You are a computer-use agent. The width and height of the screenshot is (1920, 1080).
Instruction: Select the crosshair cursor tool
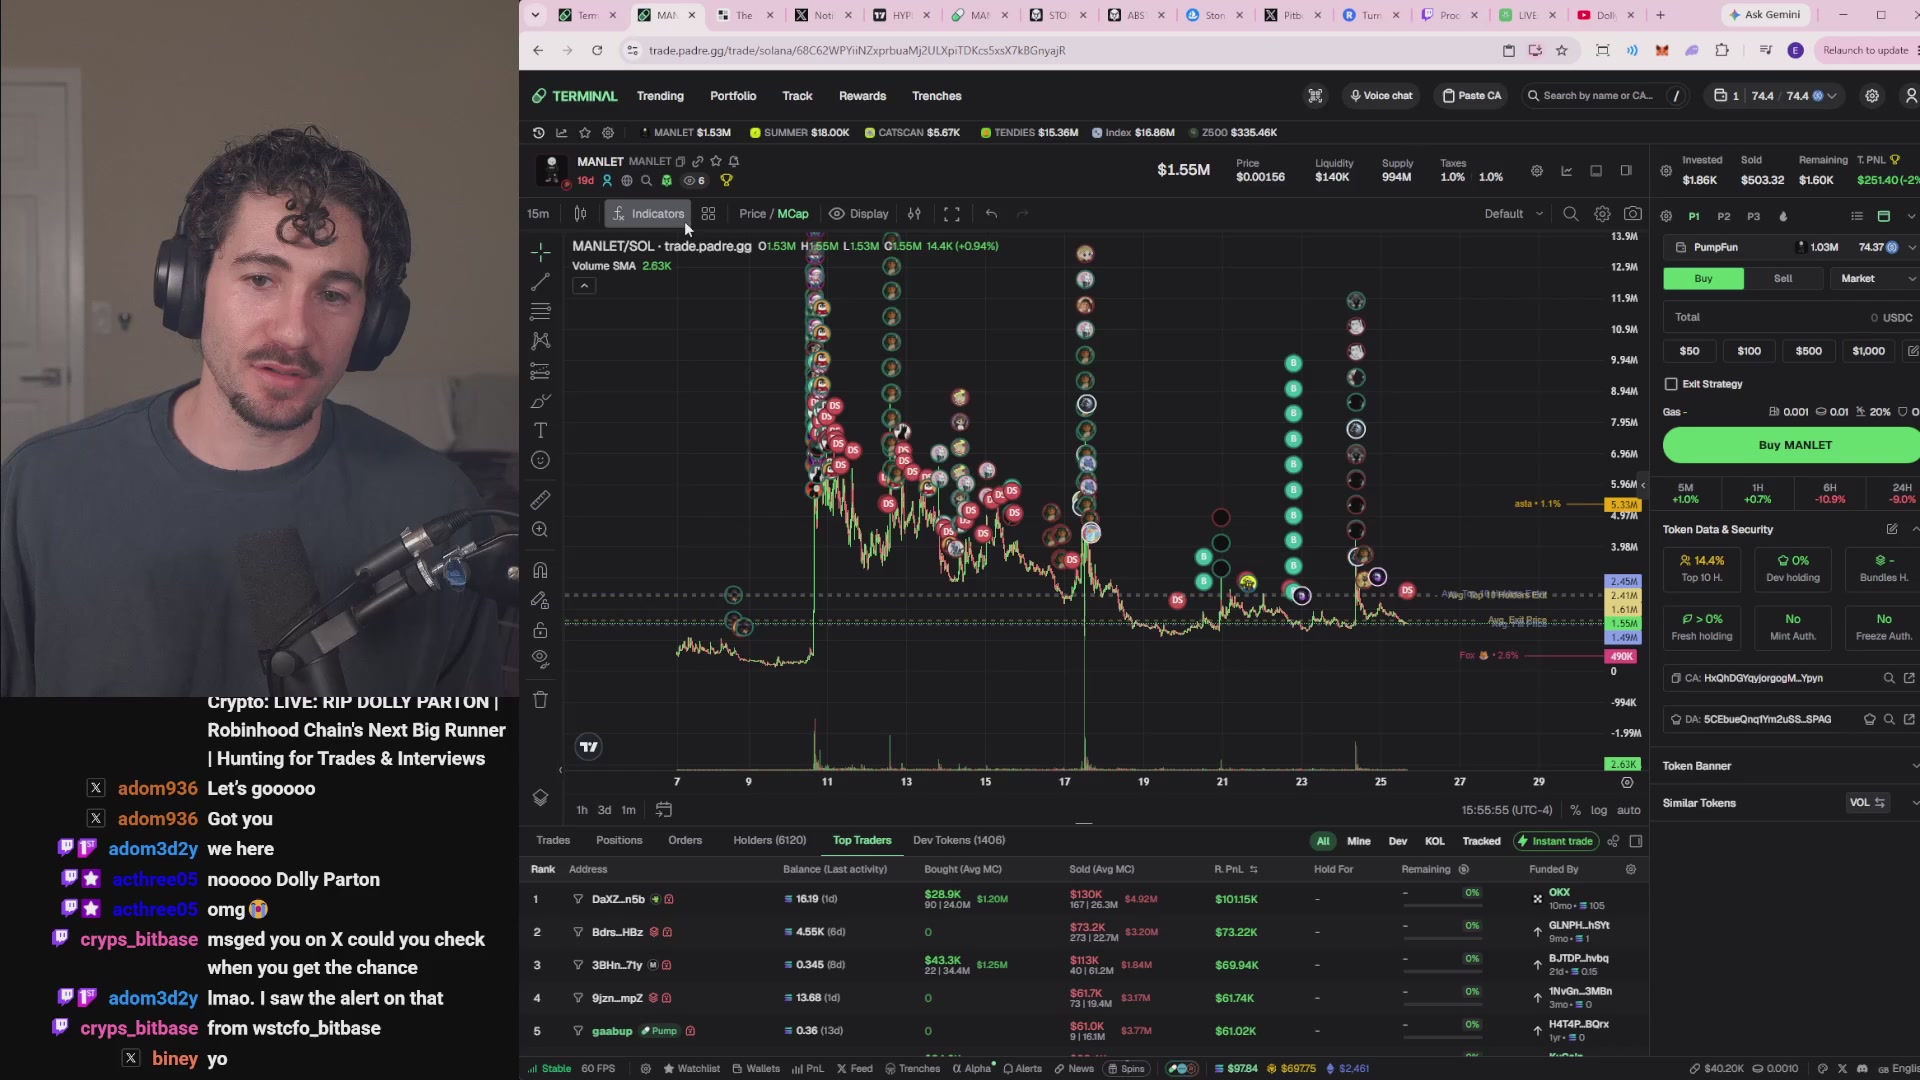click(x=540, y=252)
